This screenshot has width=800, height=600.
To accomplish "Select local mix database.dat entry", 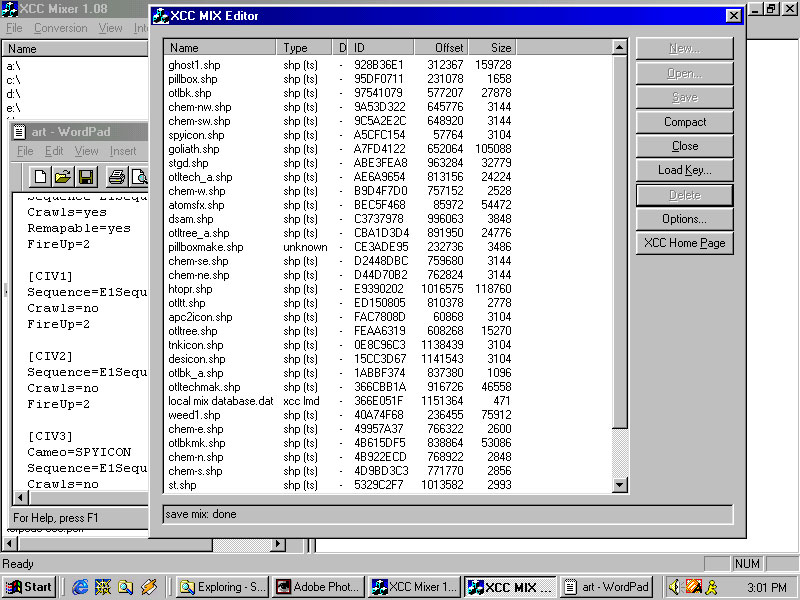I will point(221,401).
